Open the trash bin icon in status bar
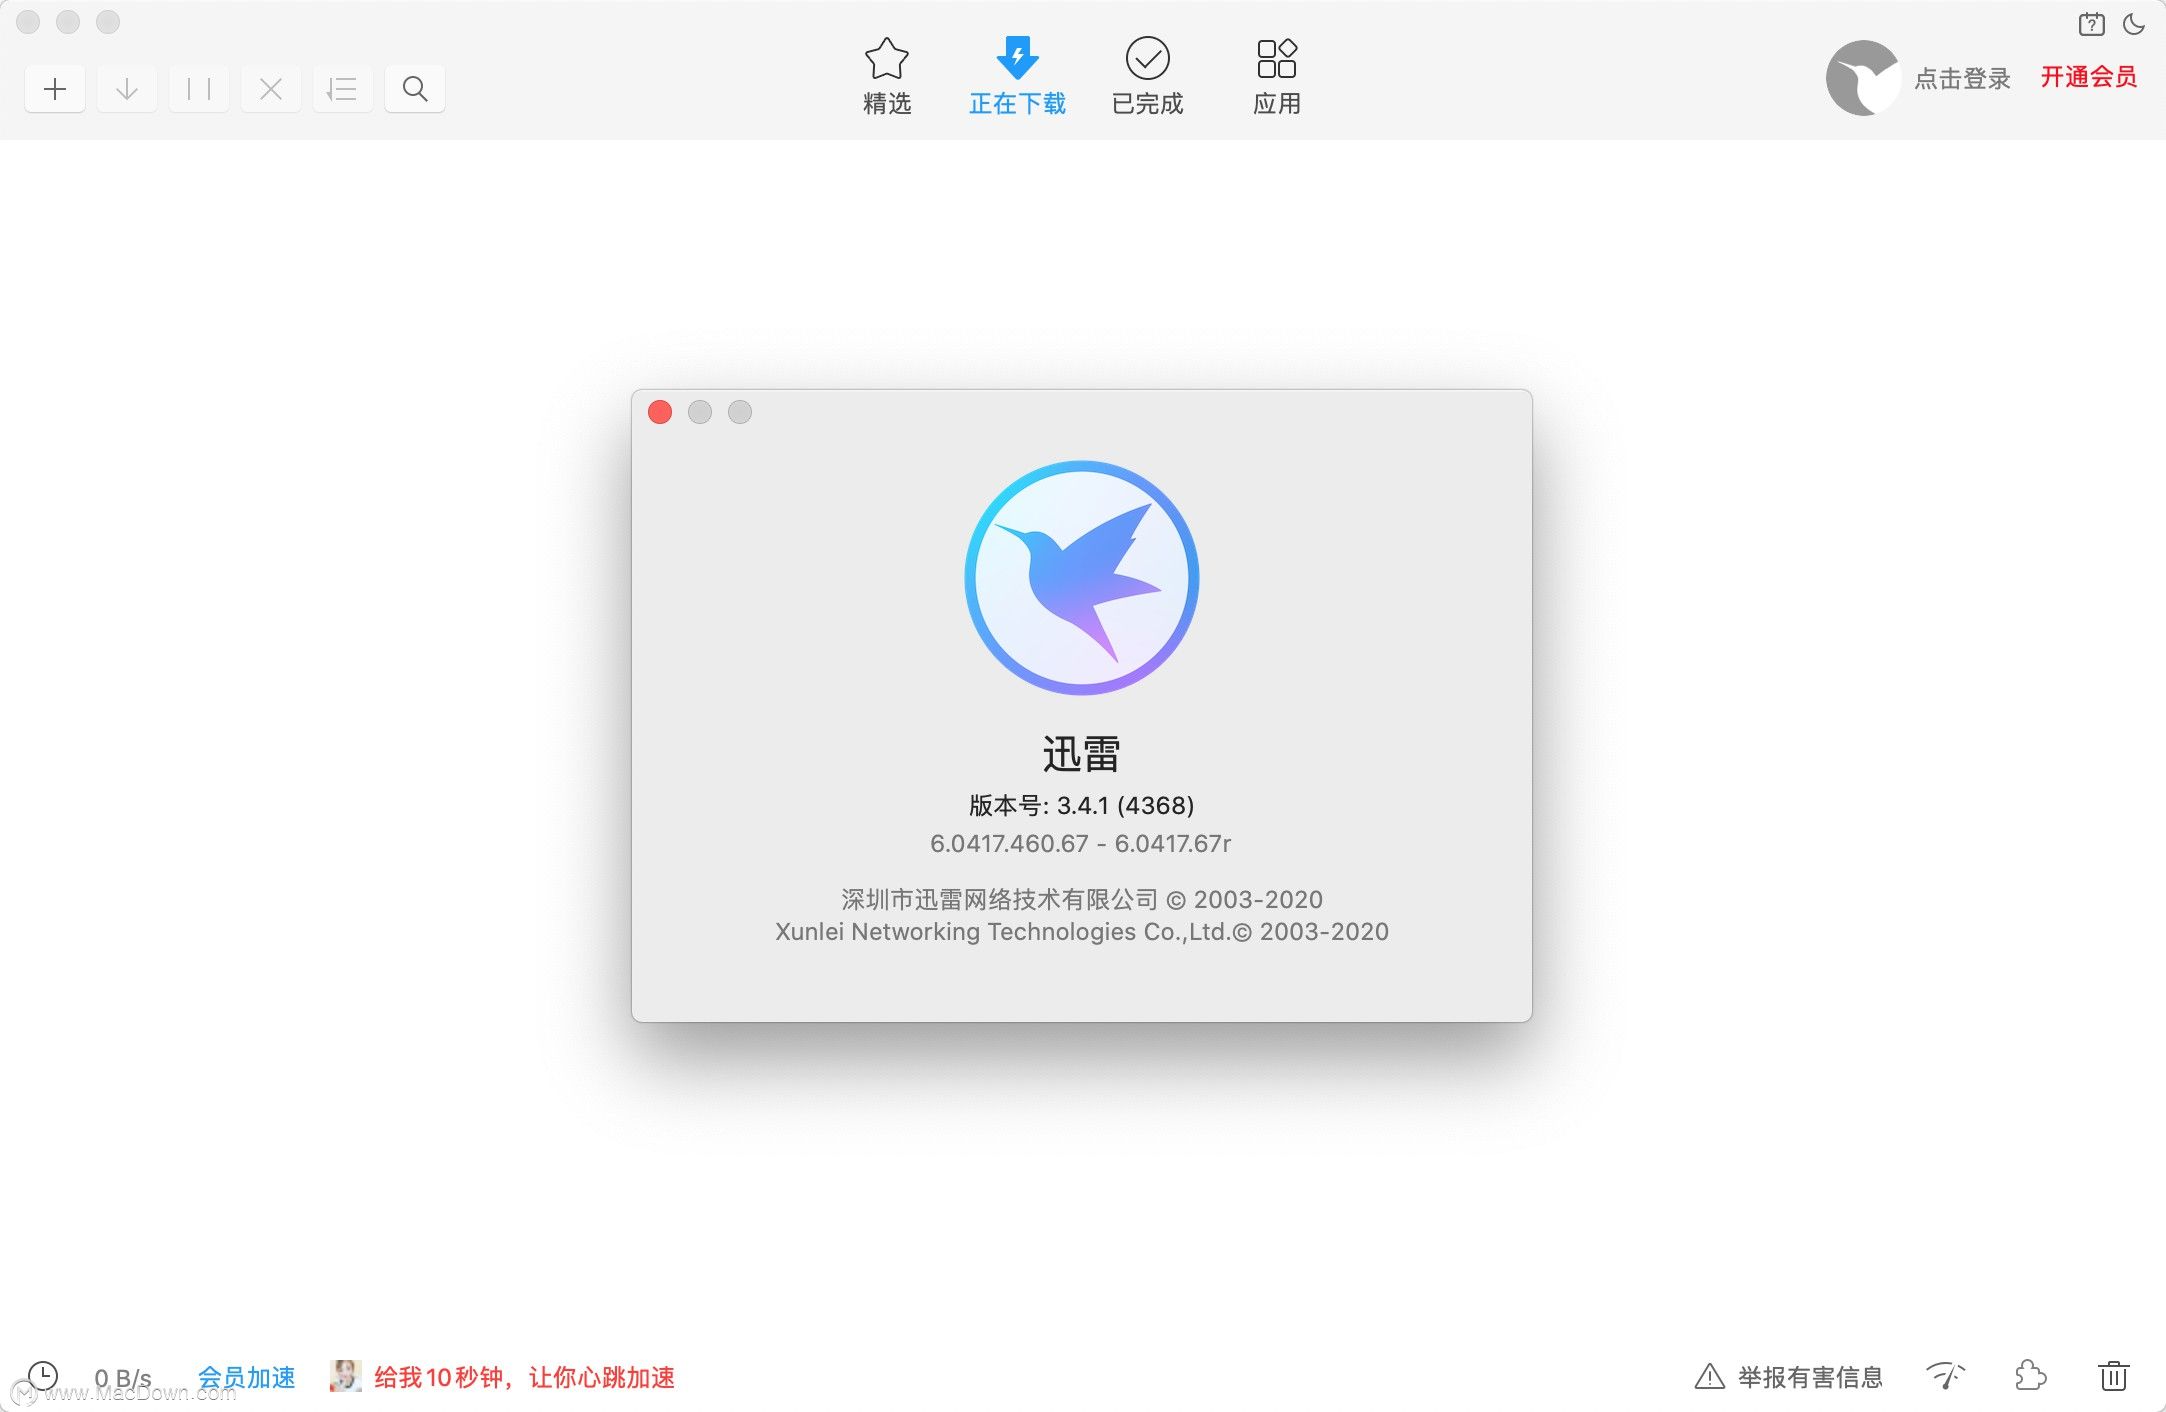The height and width of the screenshot is (1412, 2166). (2113, 1376)
